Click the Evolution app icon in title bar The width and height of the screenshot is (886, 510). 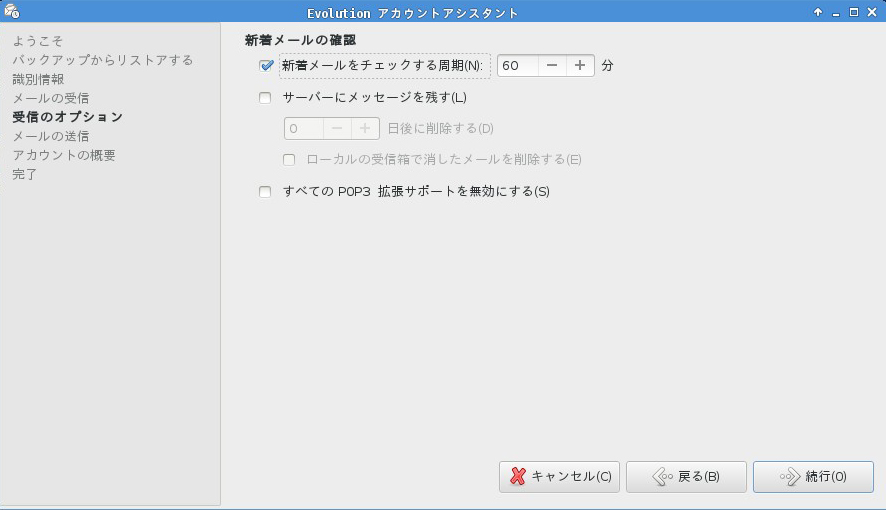tap(12, 12)
